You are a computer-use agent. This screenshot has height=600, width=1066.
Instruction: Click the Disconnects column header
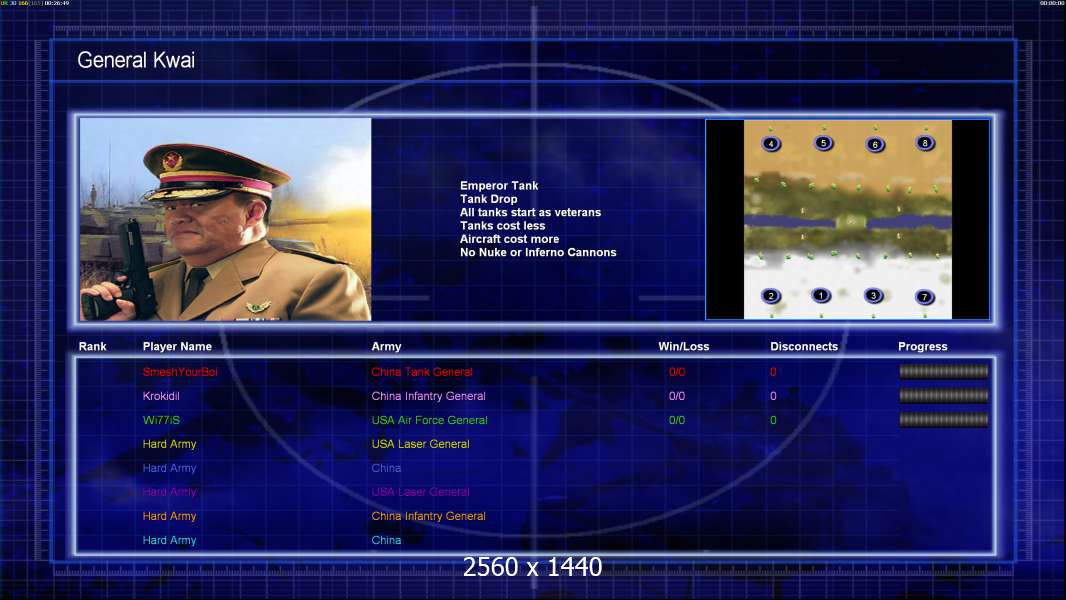click(804, 347)
